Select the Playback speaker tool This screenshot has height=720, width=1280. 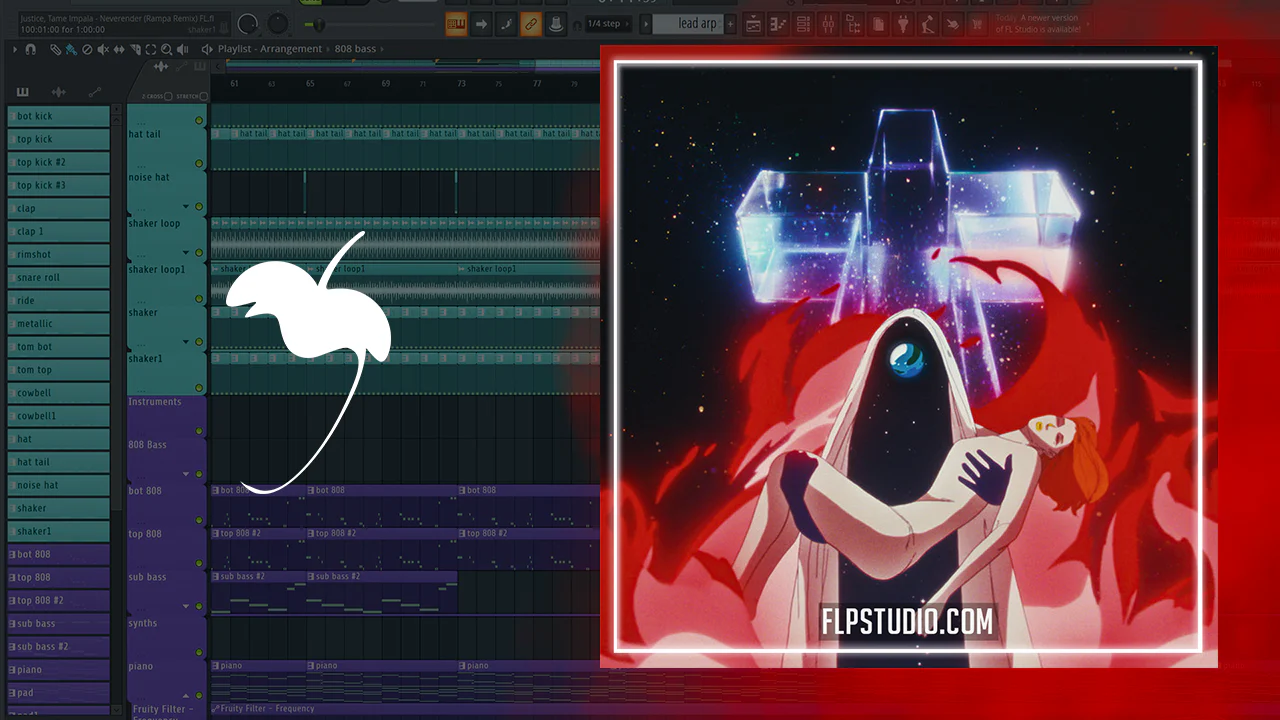pyautogui.click(x=182, y=49)
